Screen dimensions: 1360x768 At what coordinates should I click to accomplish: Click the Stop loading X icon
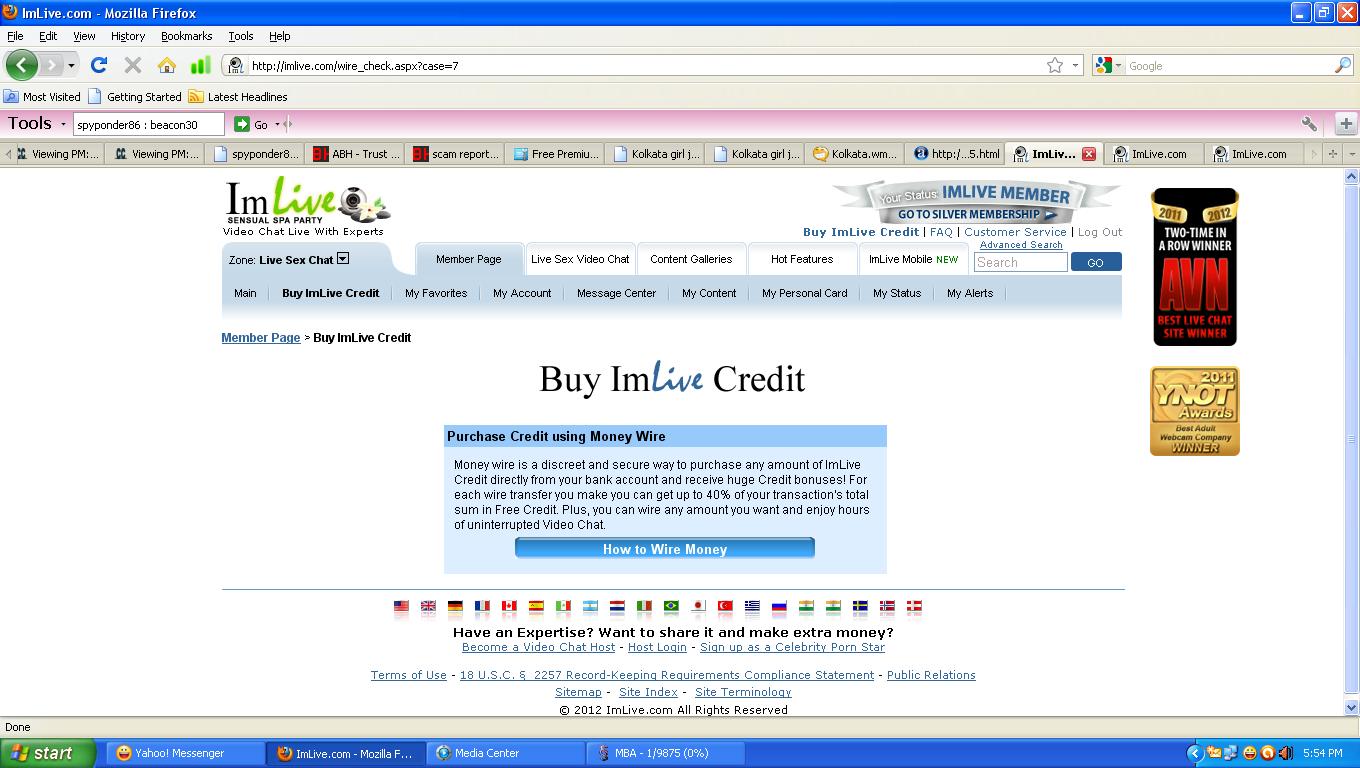click(x=132, y=65)
